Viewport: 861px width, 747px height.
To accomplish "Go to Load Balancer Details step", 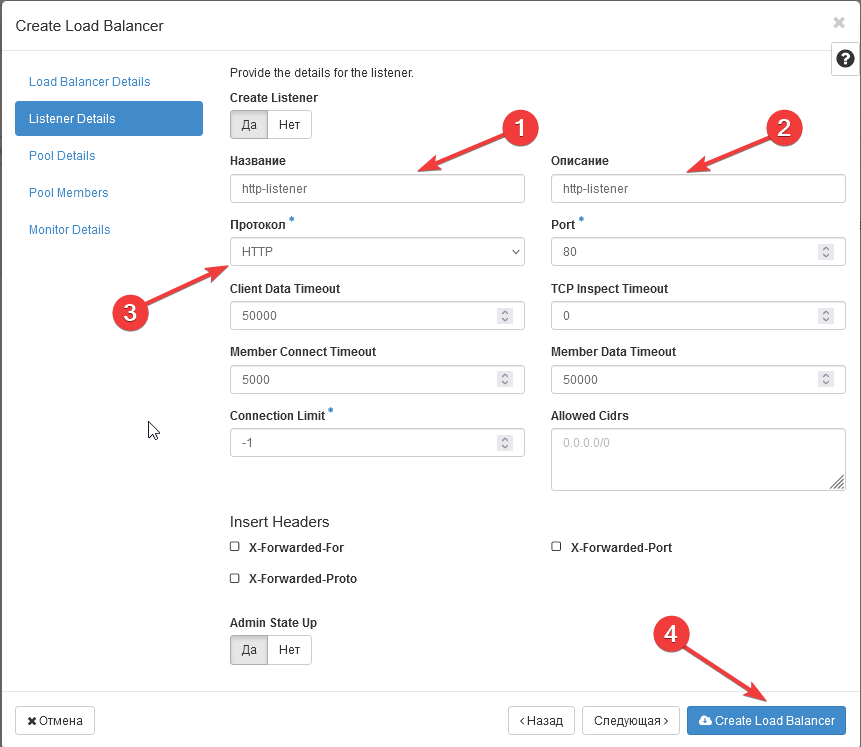I will (89, 82).
